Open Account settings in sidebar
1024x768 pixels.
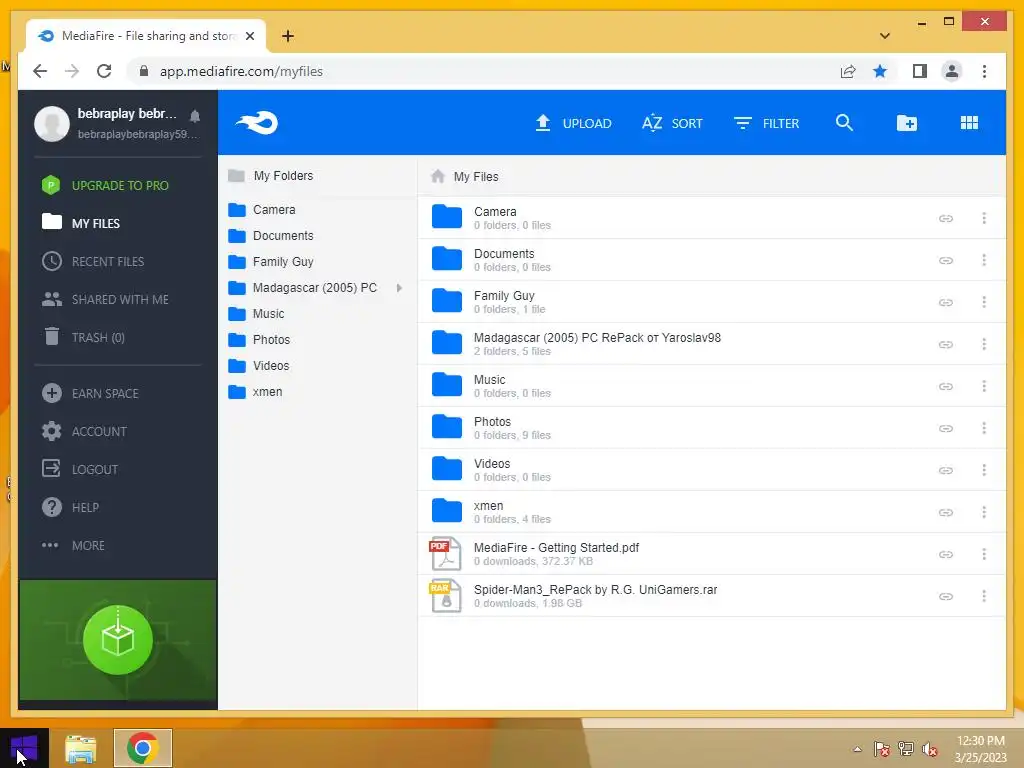pyautogui.click(x=84, y=431)
